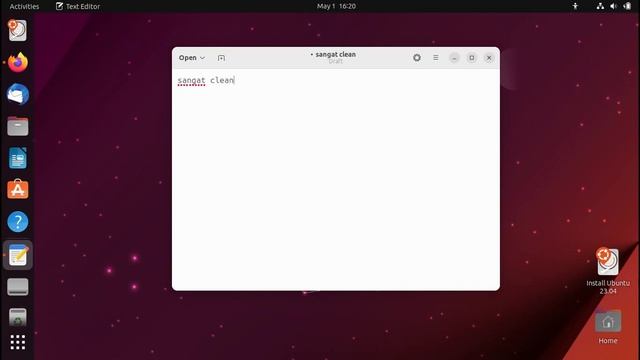
Task: Open the accessibility menu in the top bar
Action: point(575,6)
